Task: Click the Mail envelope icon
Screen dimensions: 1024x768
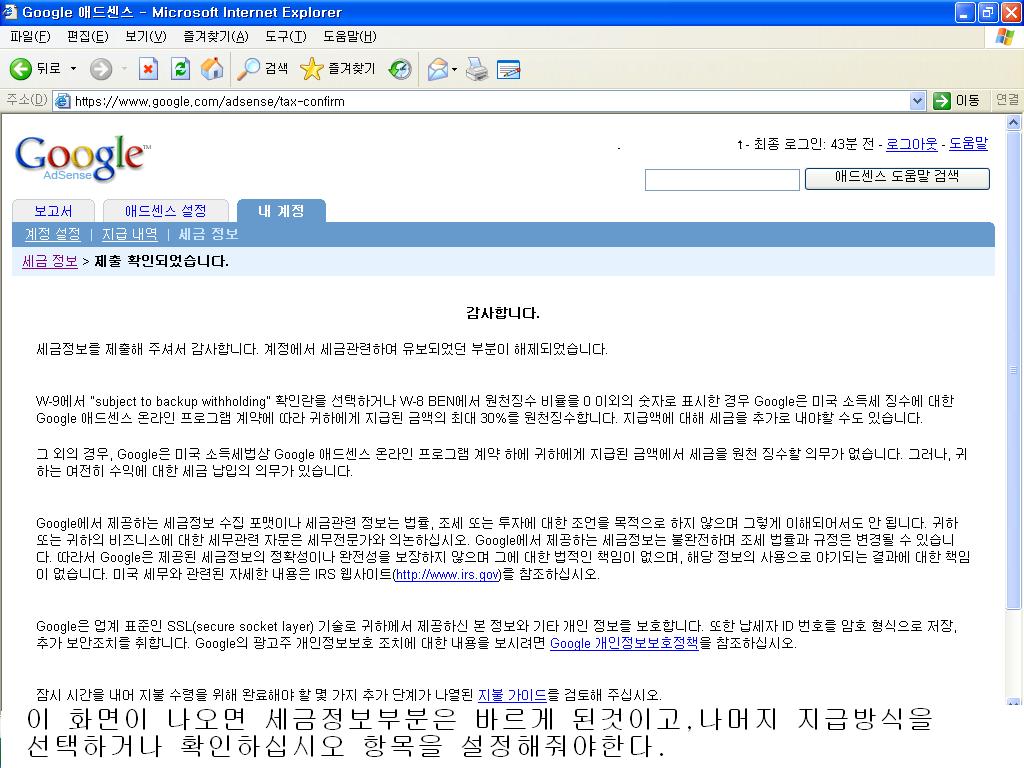Action: pyautogui.click(x=438, y=69)
